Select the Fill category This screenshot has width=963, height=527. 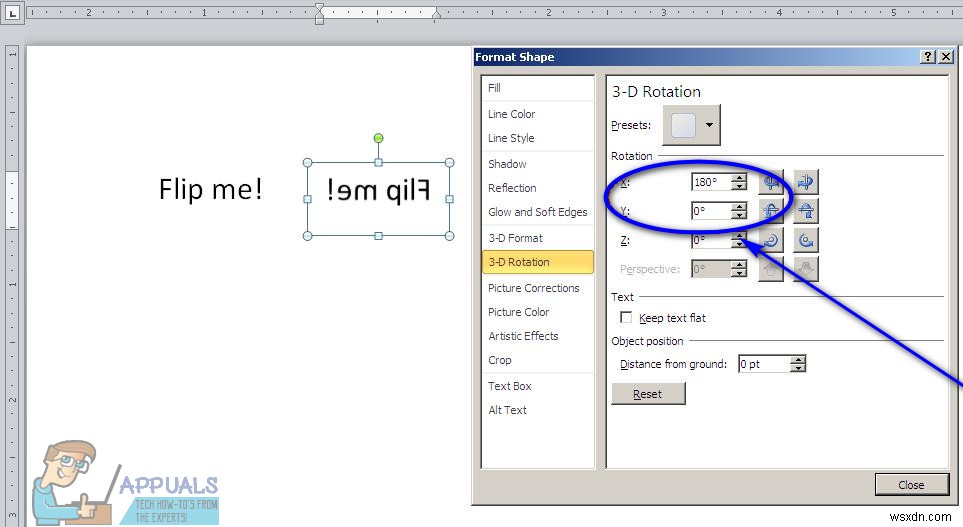tap(538, 88)
